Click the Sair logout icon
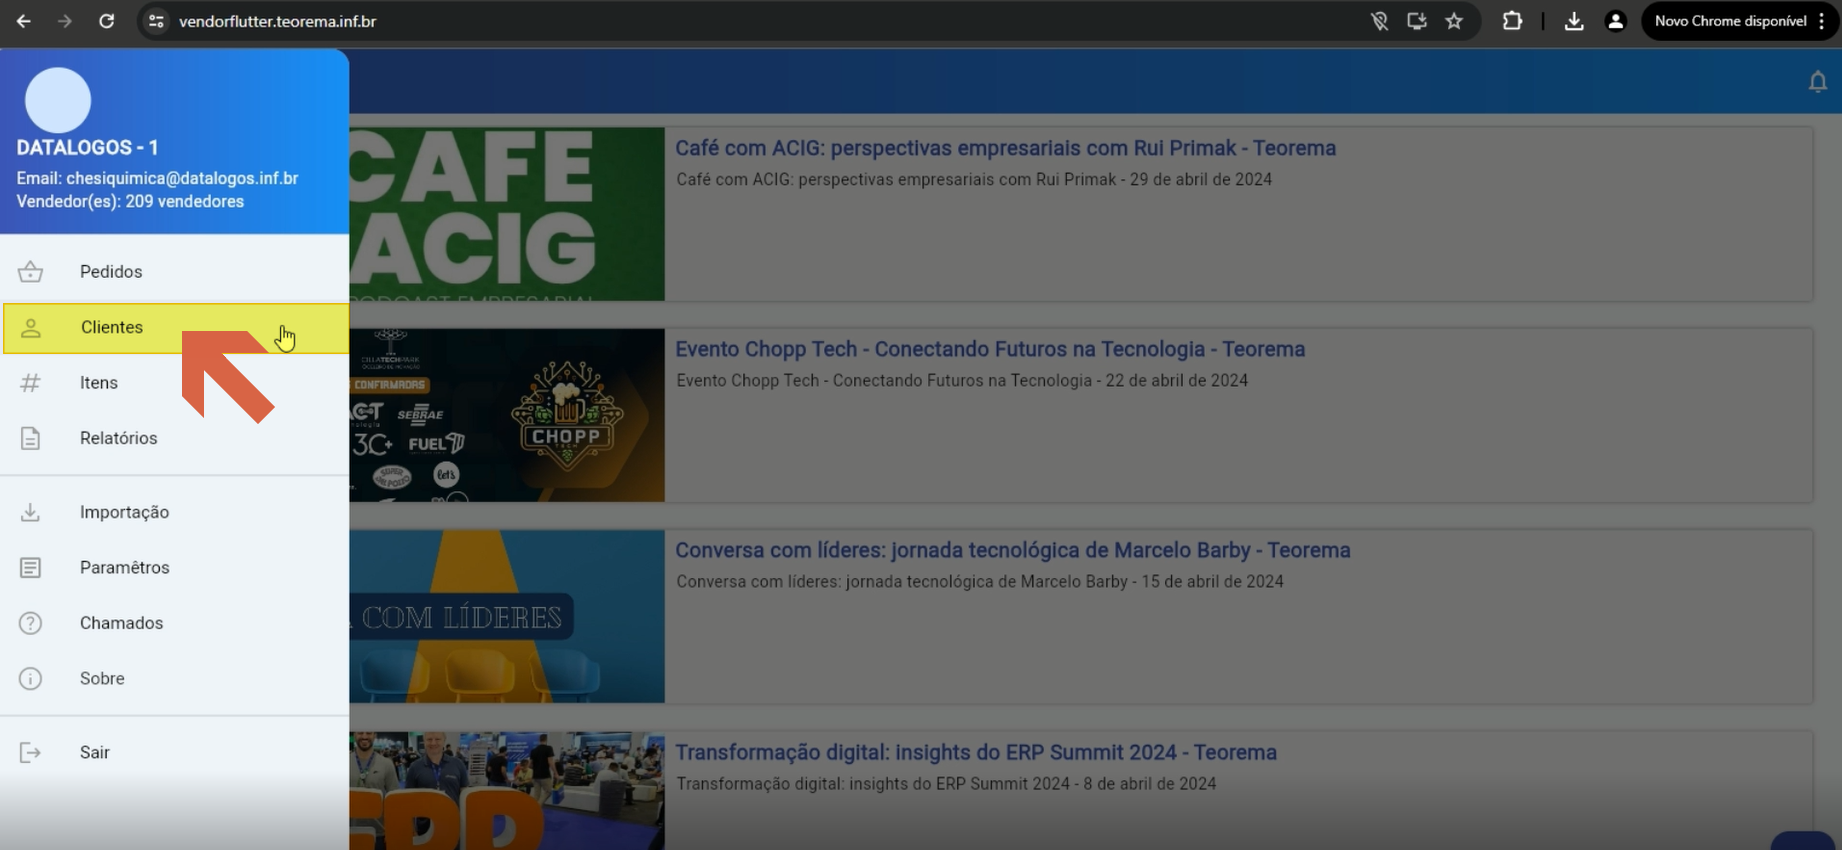The width and height of the screenshot is (1842, 850). pos(31,753)
